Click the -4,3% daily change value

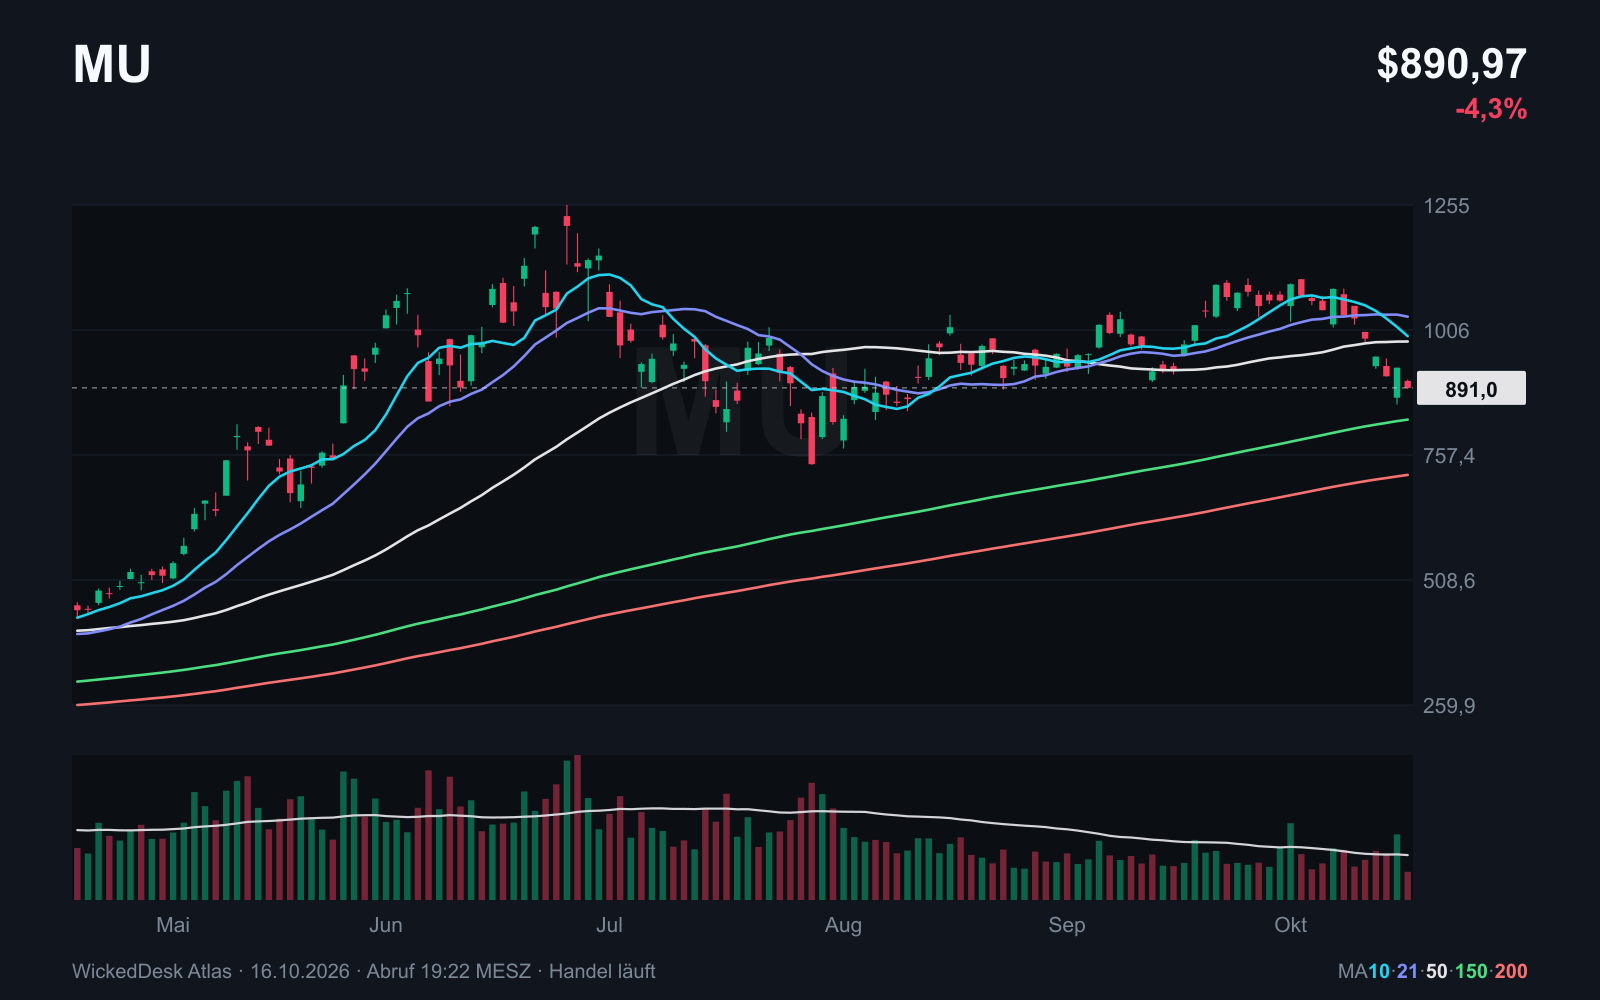[x=1491, y=109]
